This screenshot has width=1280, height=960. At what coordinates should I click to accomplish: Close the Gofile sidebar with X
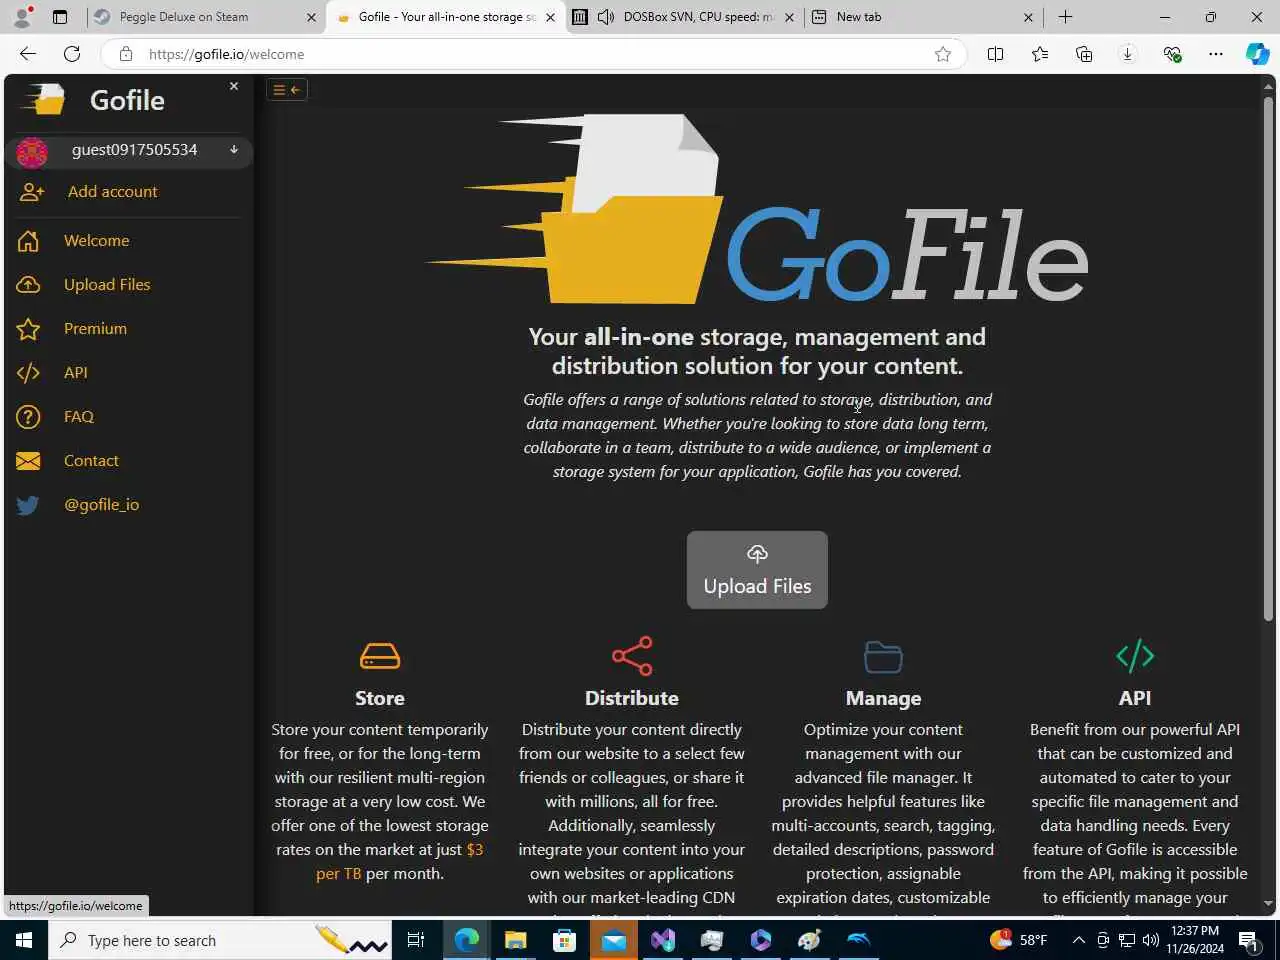click(234, 86)
